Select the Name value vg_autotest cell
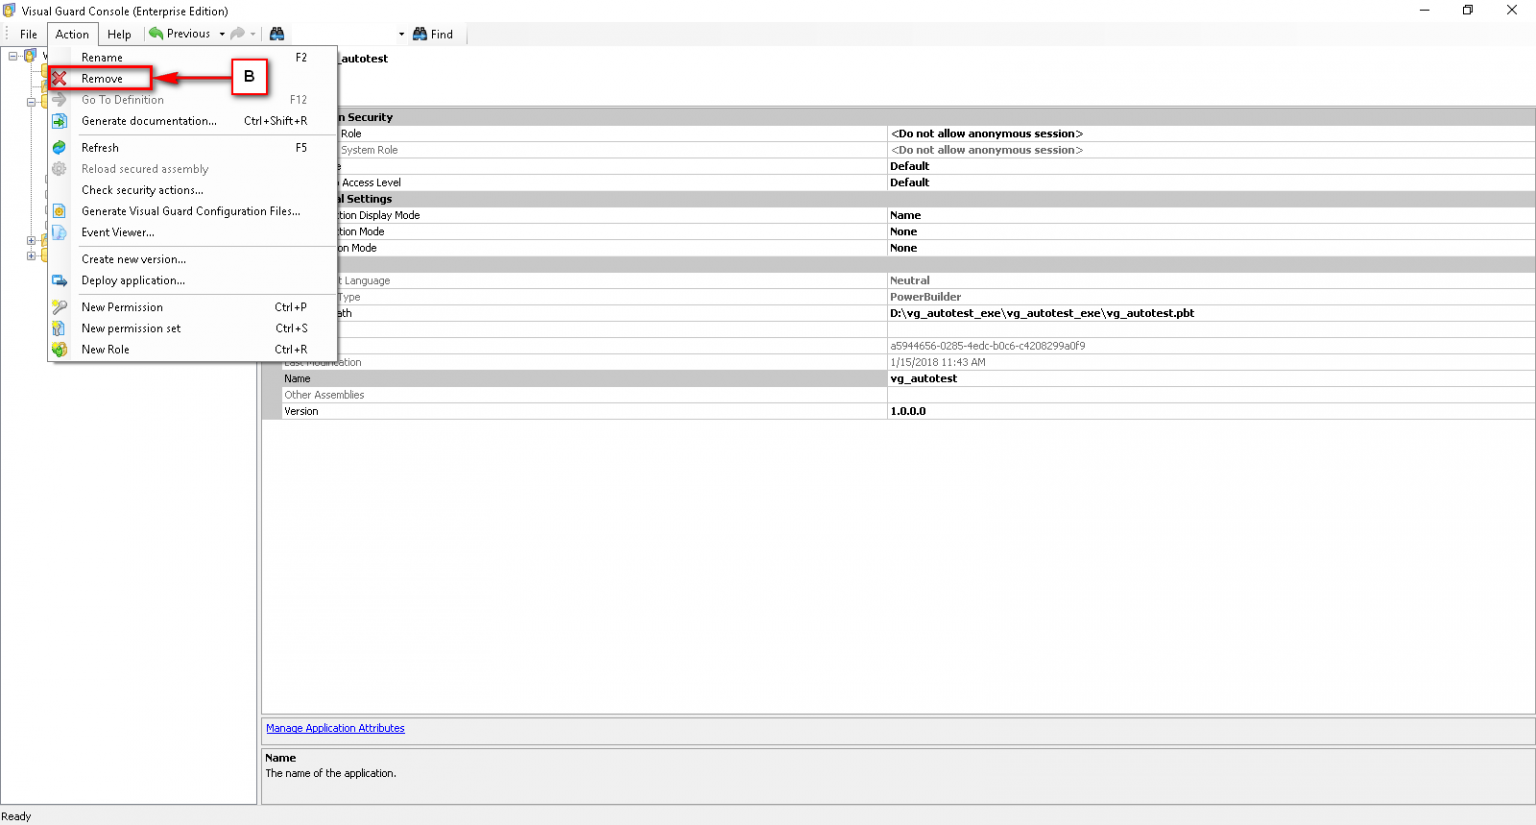1536x825 pixels. [1211, 379]
